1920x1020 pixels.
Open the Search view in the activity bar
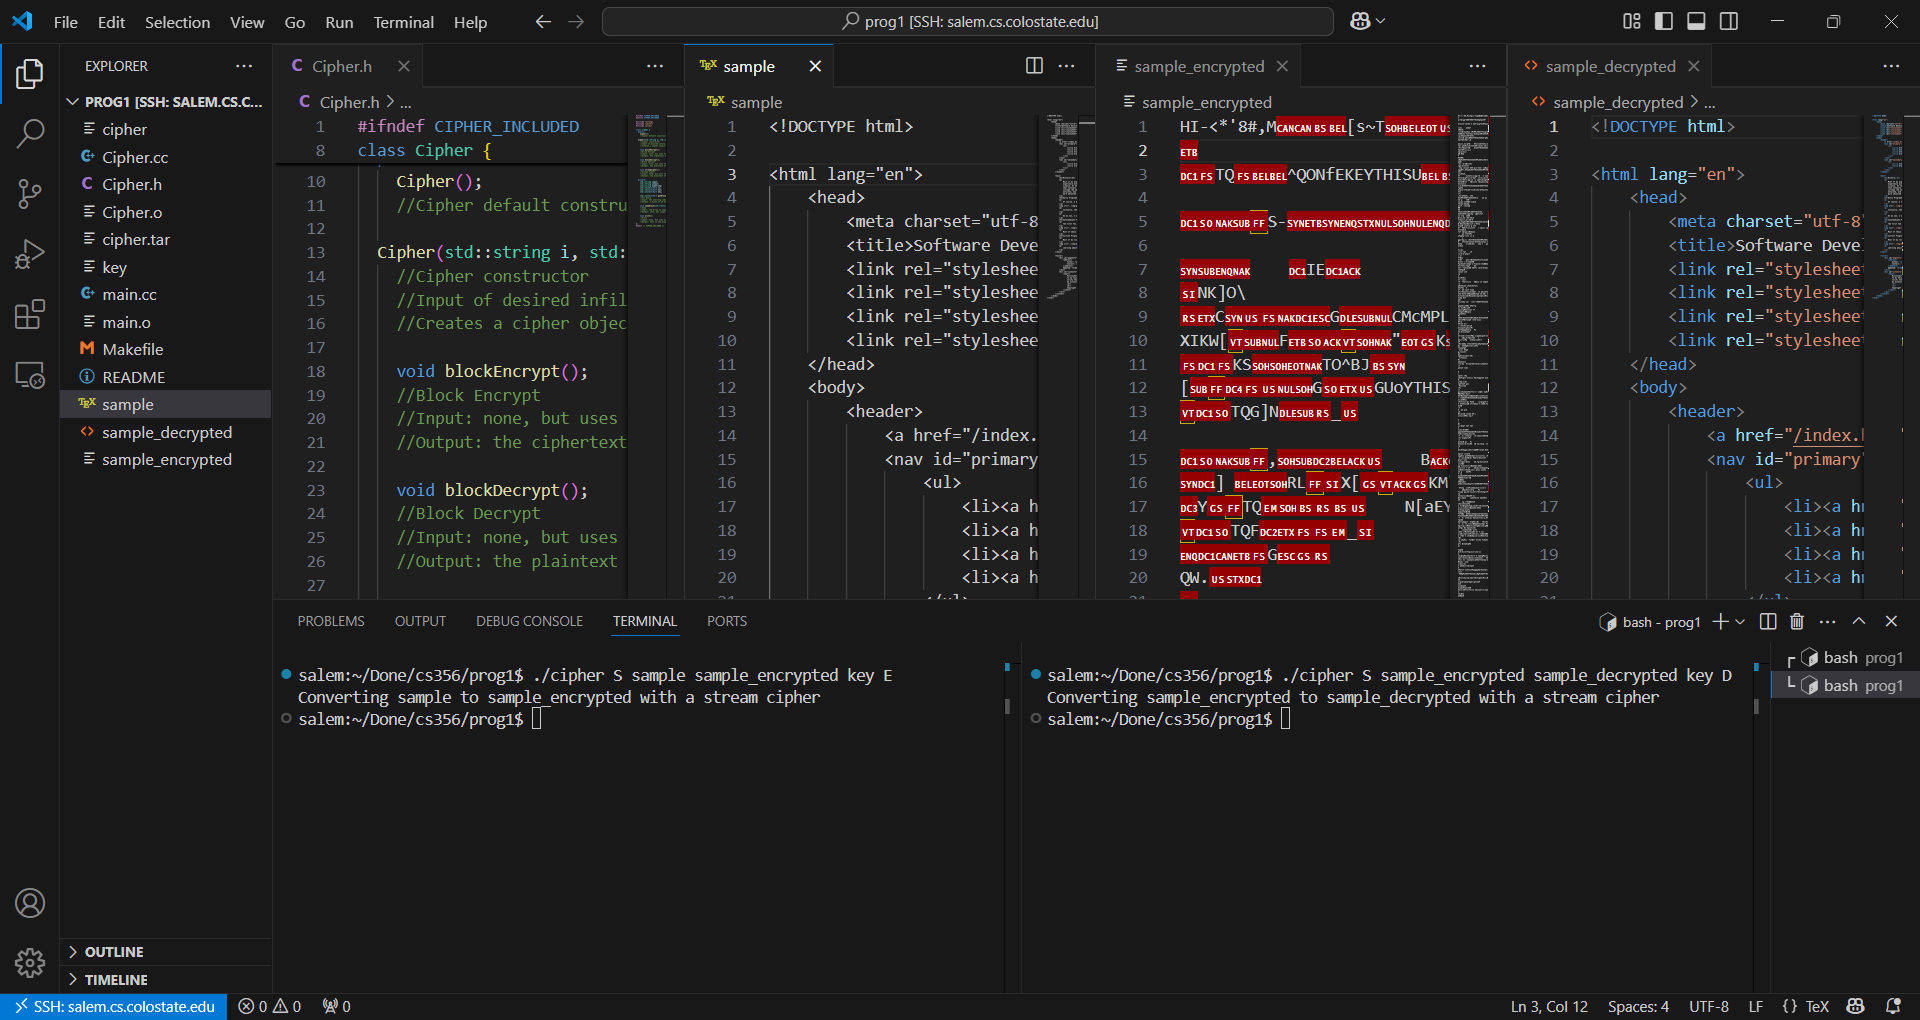30,133
